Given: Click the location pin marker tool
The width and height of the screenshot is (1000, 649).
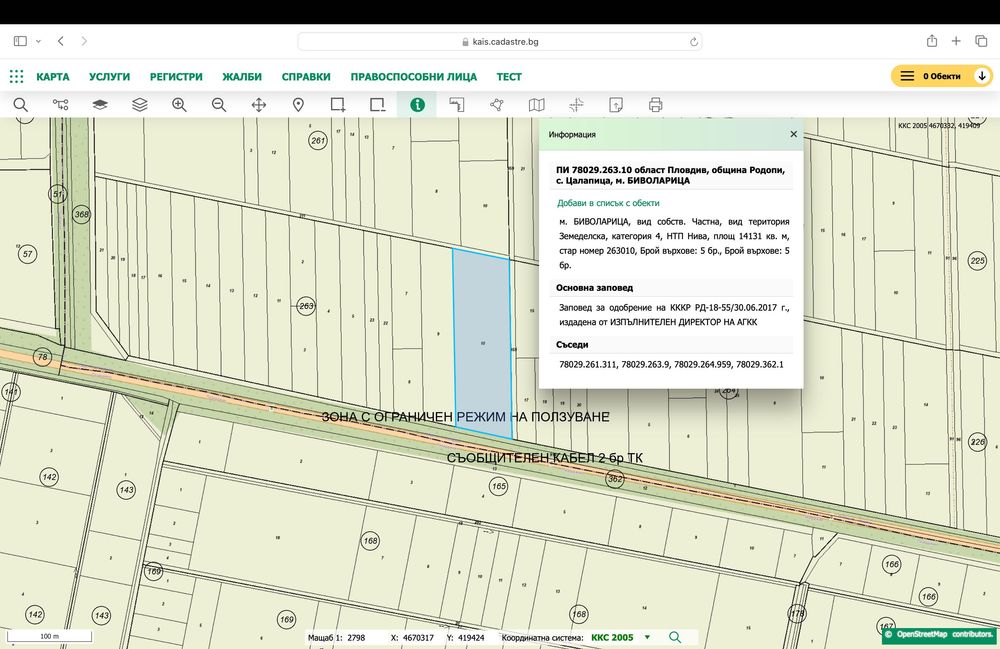Looking at the screenshot, I should [298, 104].
